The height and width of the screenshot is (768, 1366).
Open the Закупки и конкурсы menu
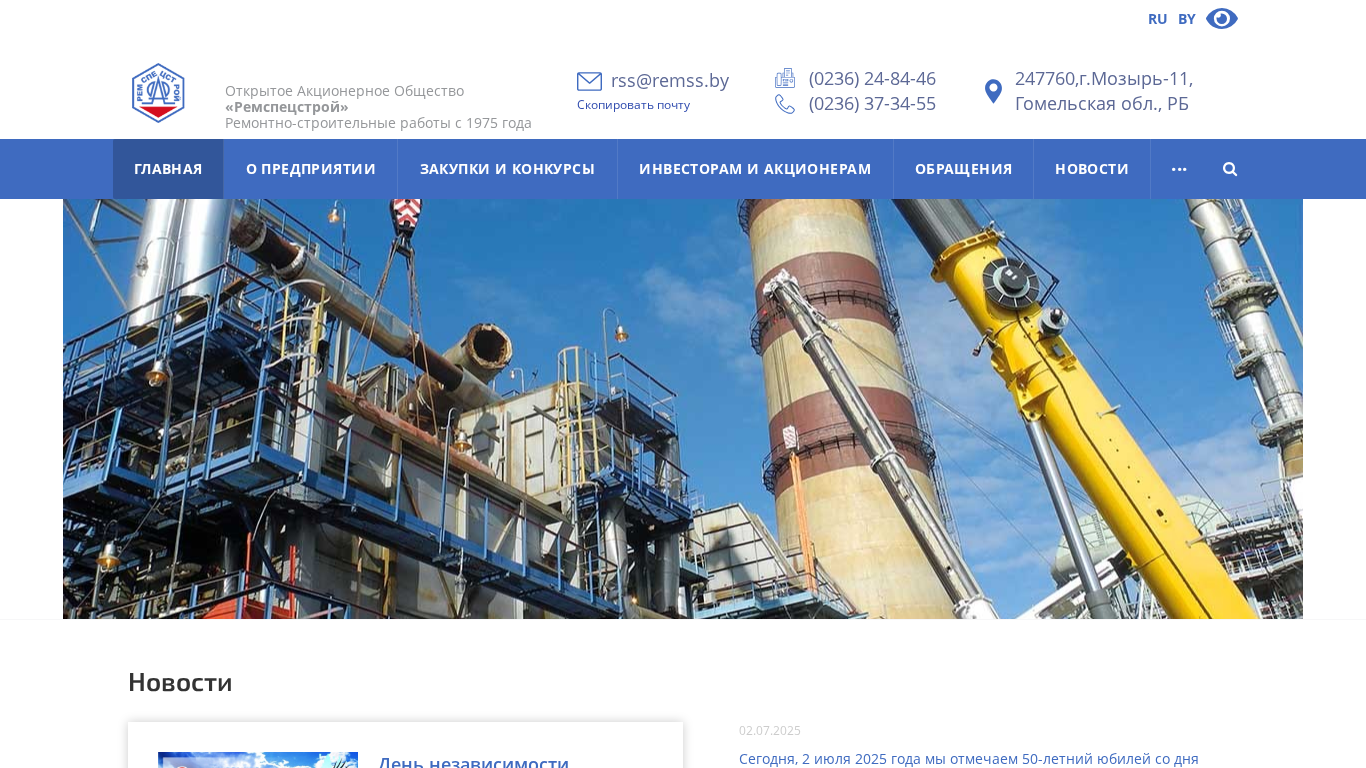[x=507, y=169]
